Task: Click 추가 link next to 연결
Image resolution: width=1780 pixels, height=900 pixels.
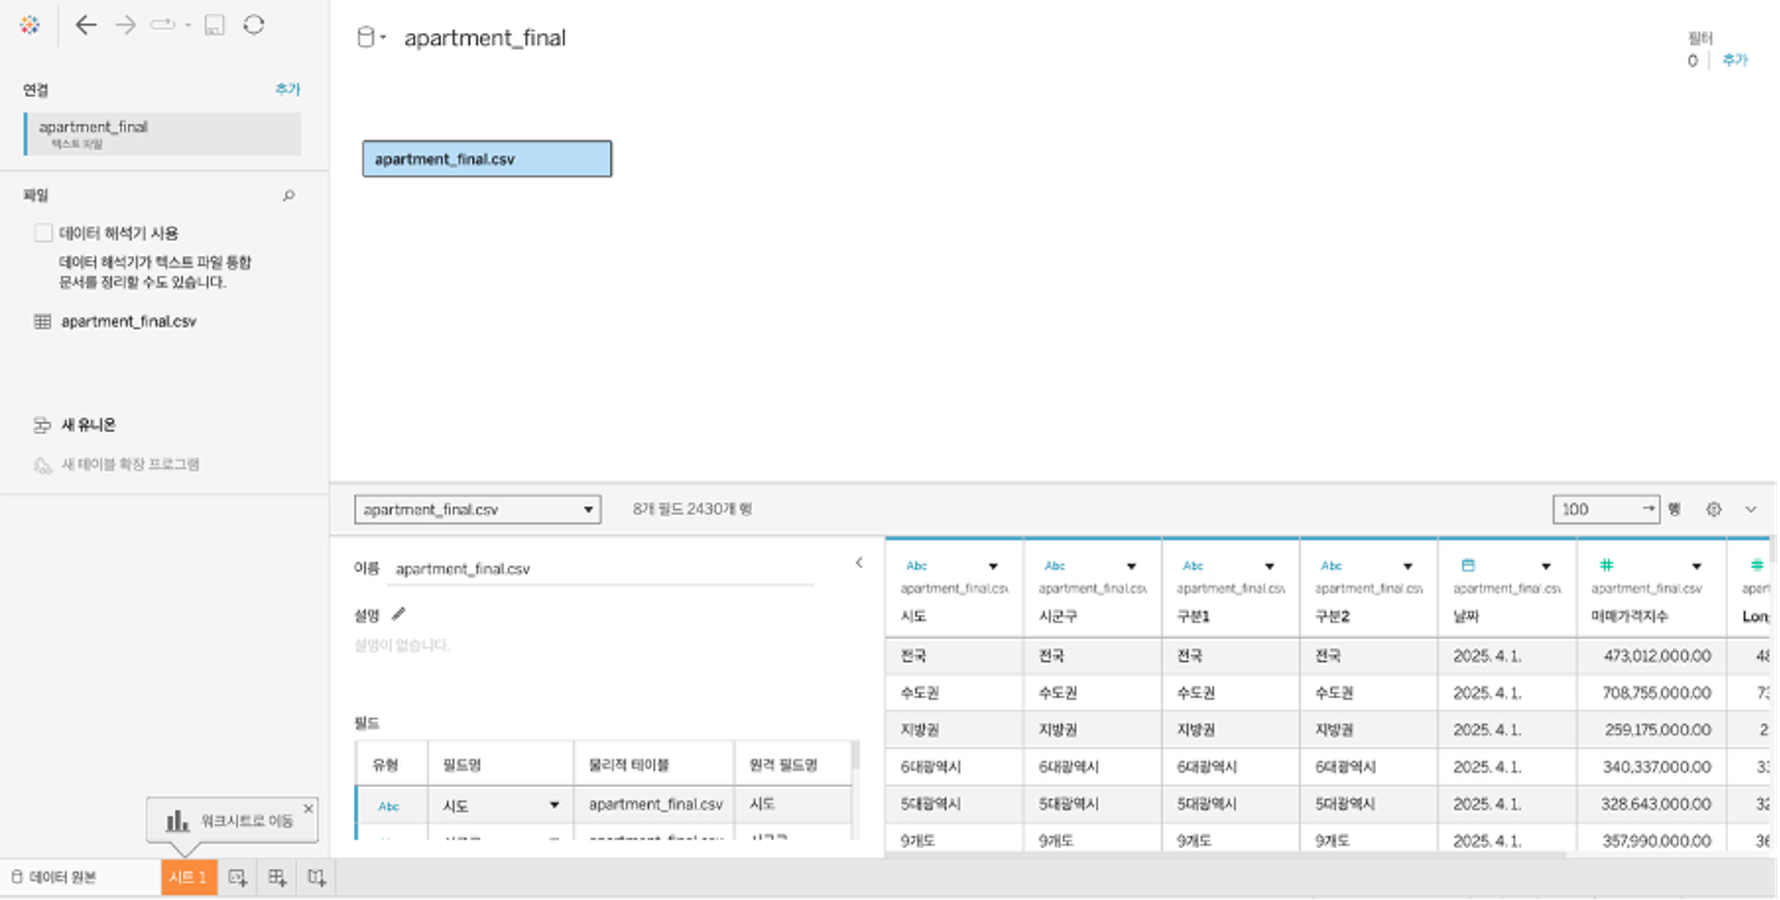Action: (288, 89)
